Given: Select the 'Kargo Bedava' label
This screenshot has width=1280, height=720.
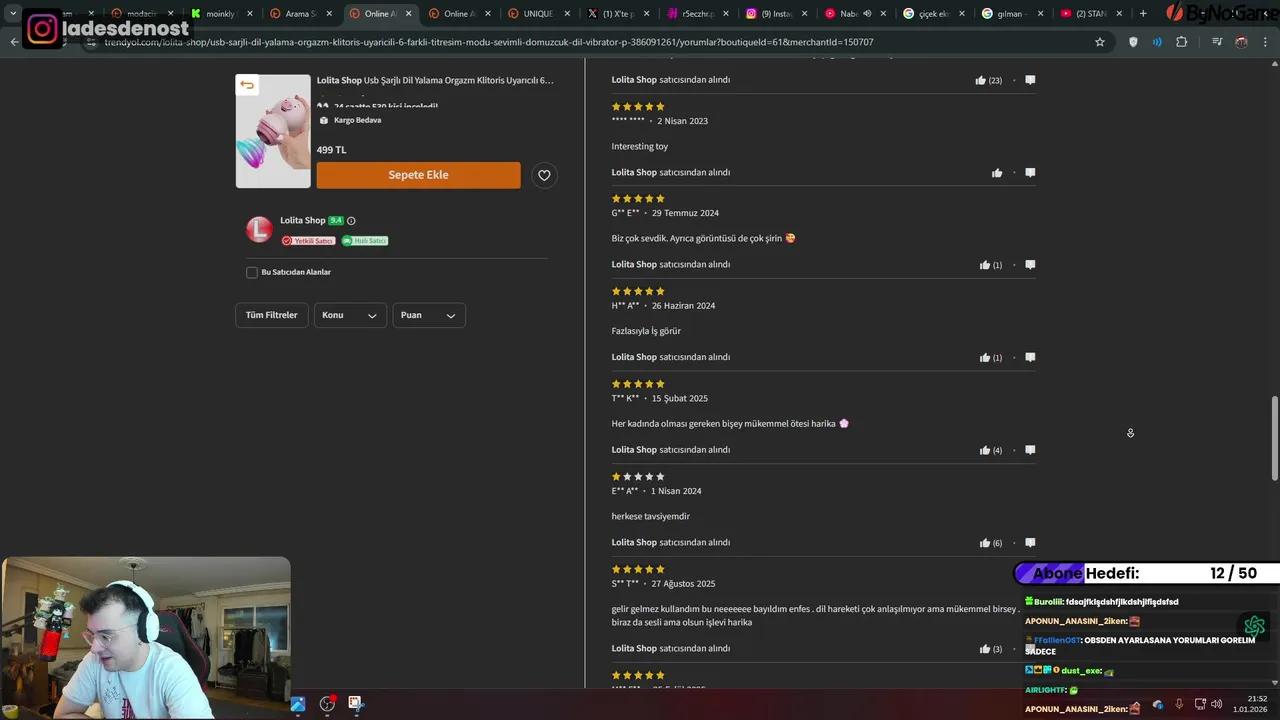Looking at the screenshot, I should pos(357,120).
